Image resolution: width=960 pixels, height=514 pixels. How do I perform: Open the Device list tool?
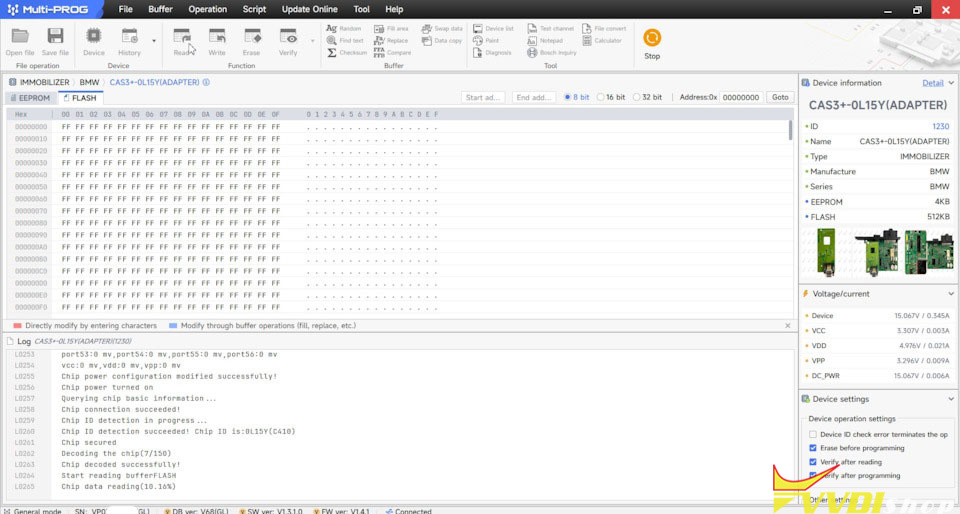tap(493, 29)
